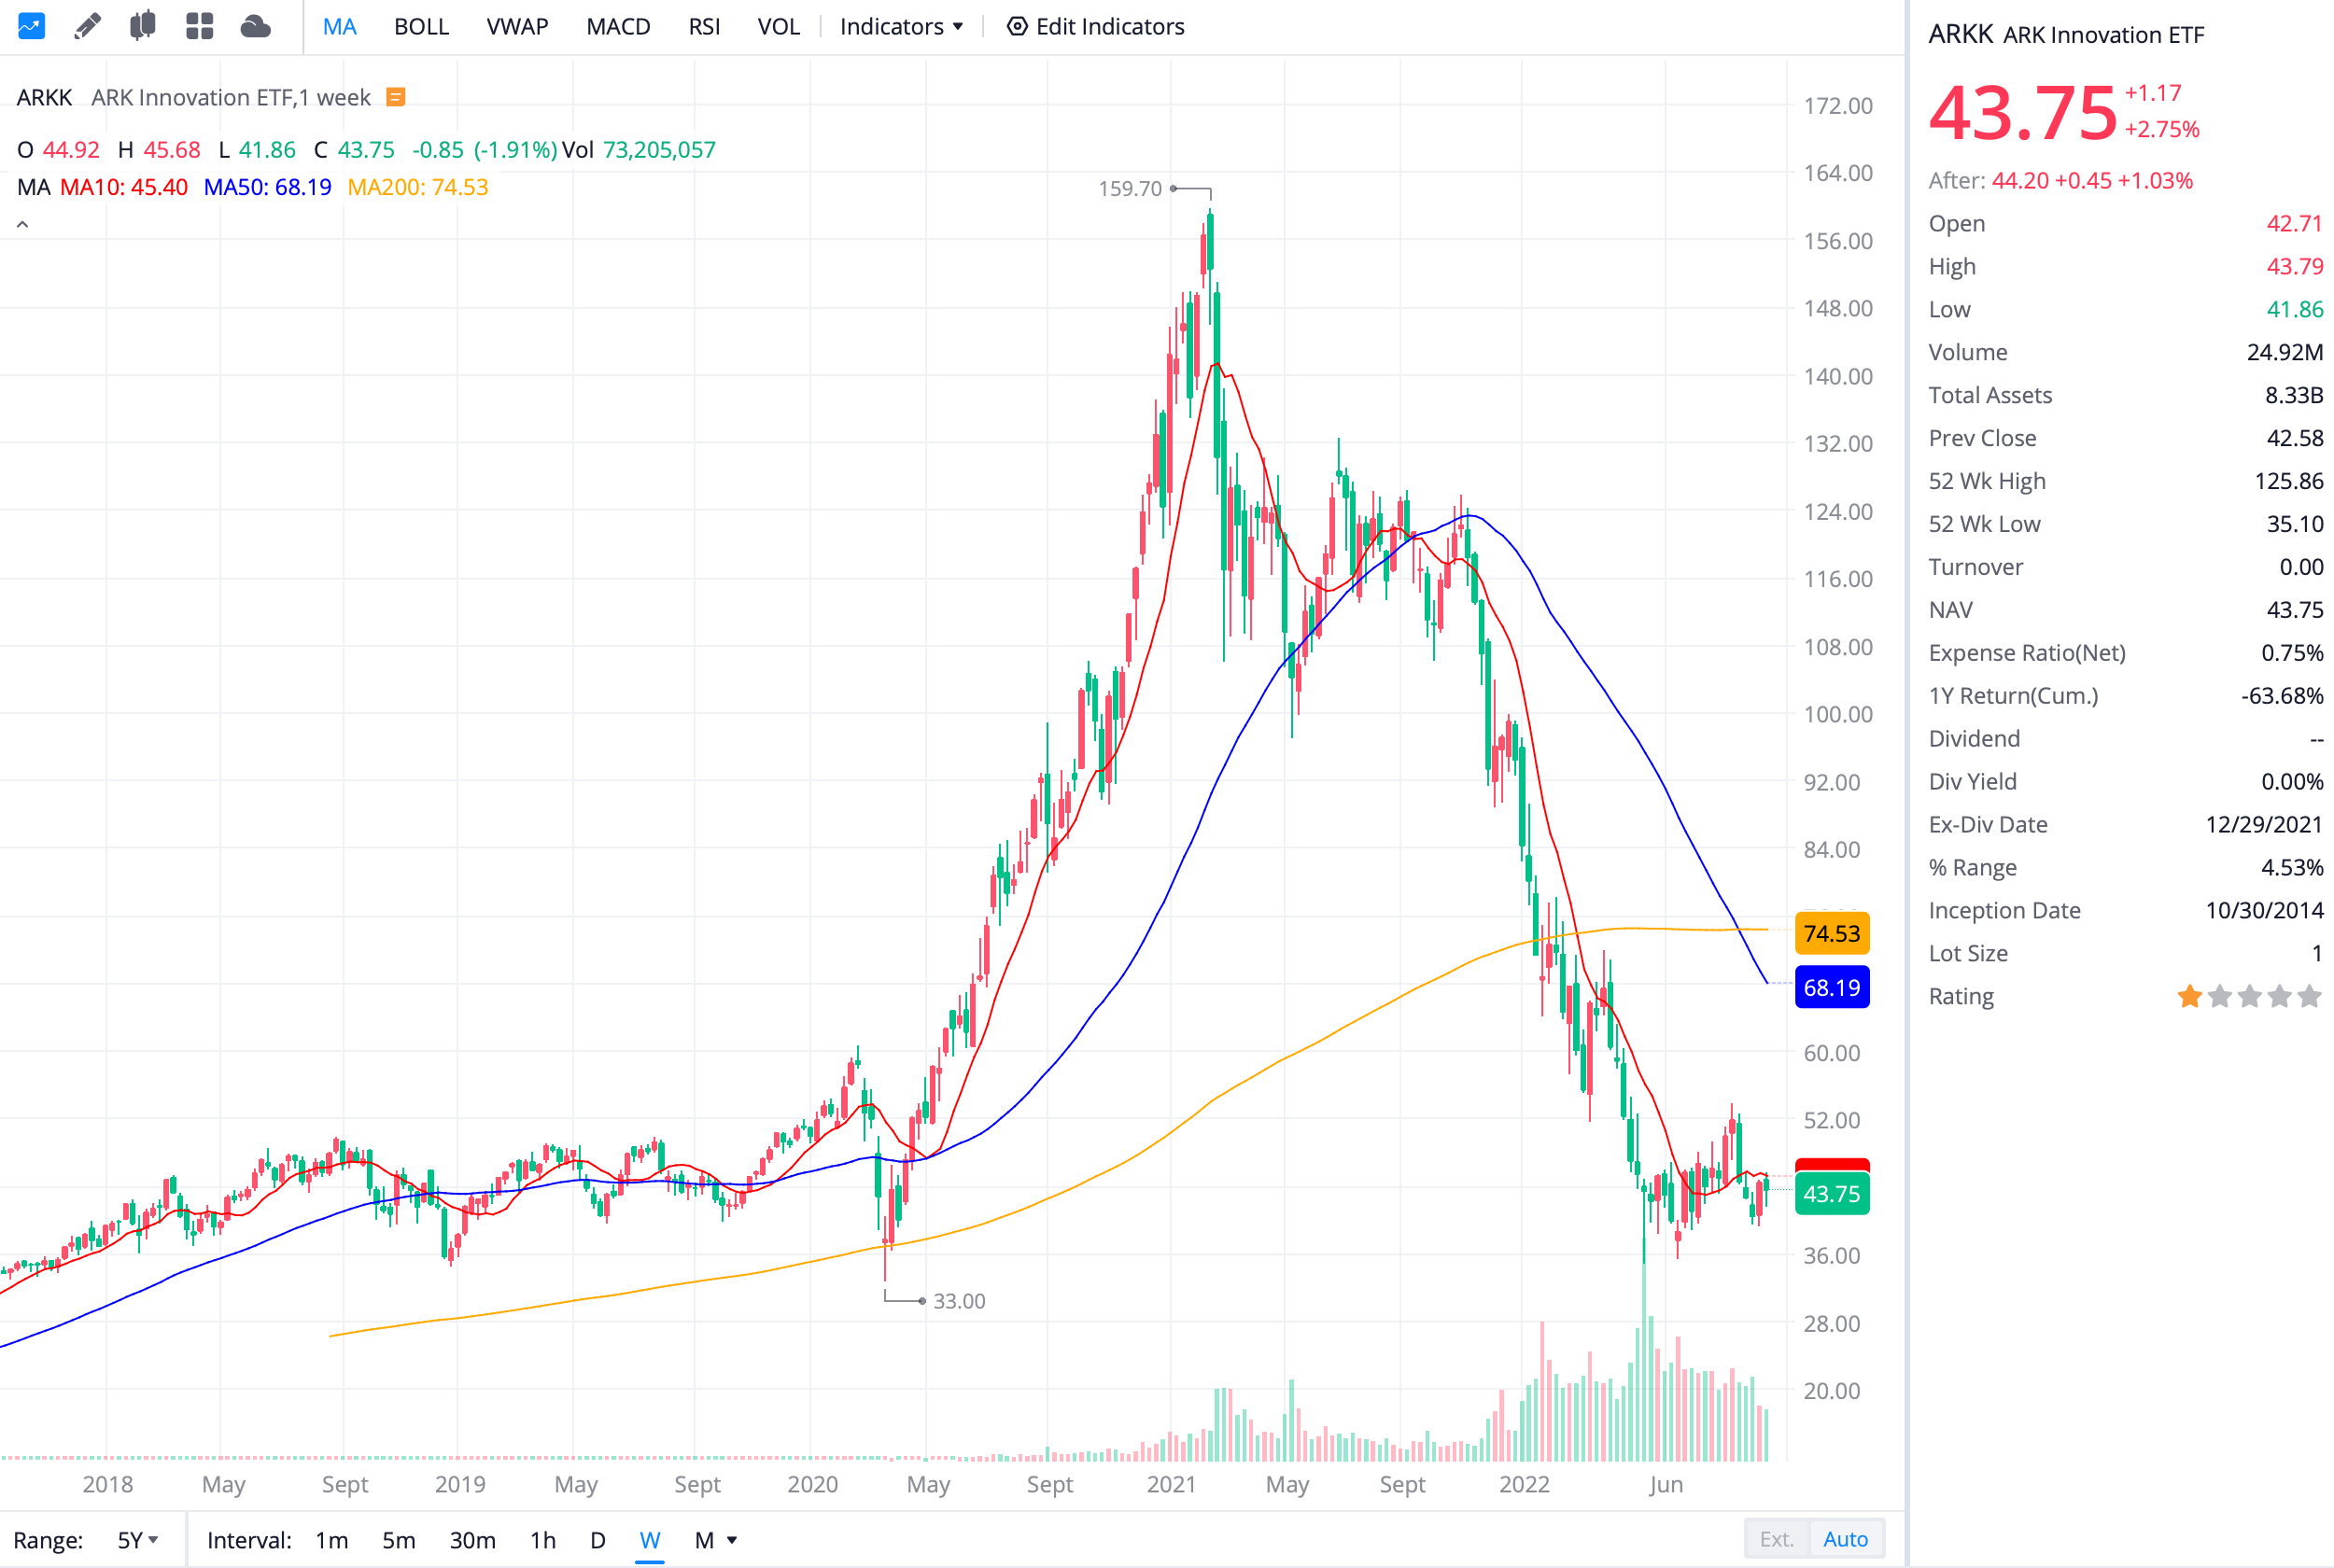Open the 5Y range dropdown
Image resolution: width=2334 pixels, height=1568 pixels.
138,1540
